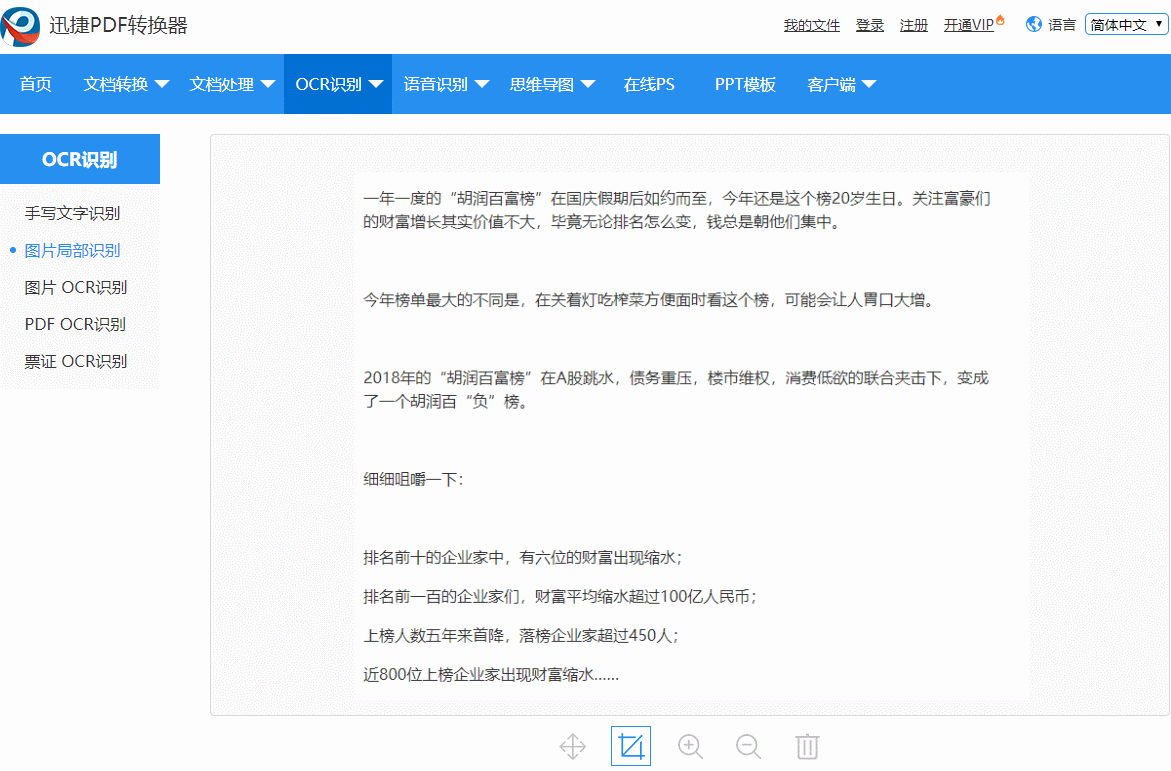Click the VIP flame icon next to 开通VIP
The width and height of the screenshot is (1171, 771).
coord(999,19)
